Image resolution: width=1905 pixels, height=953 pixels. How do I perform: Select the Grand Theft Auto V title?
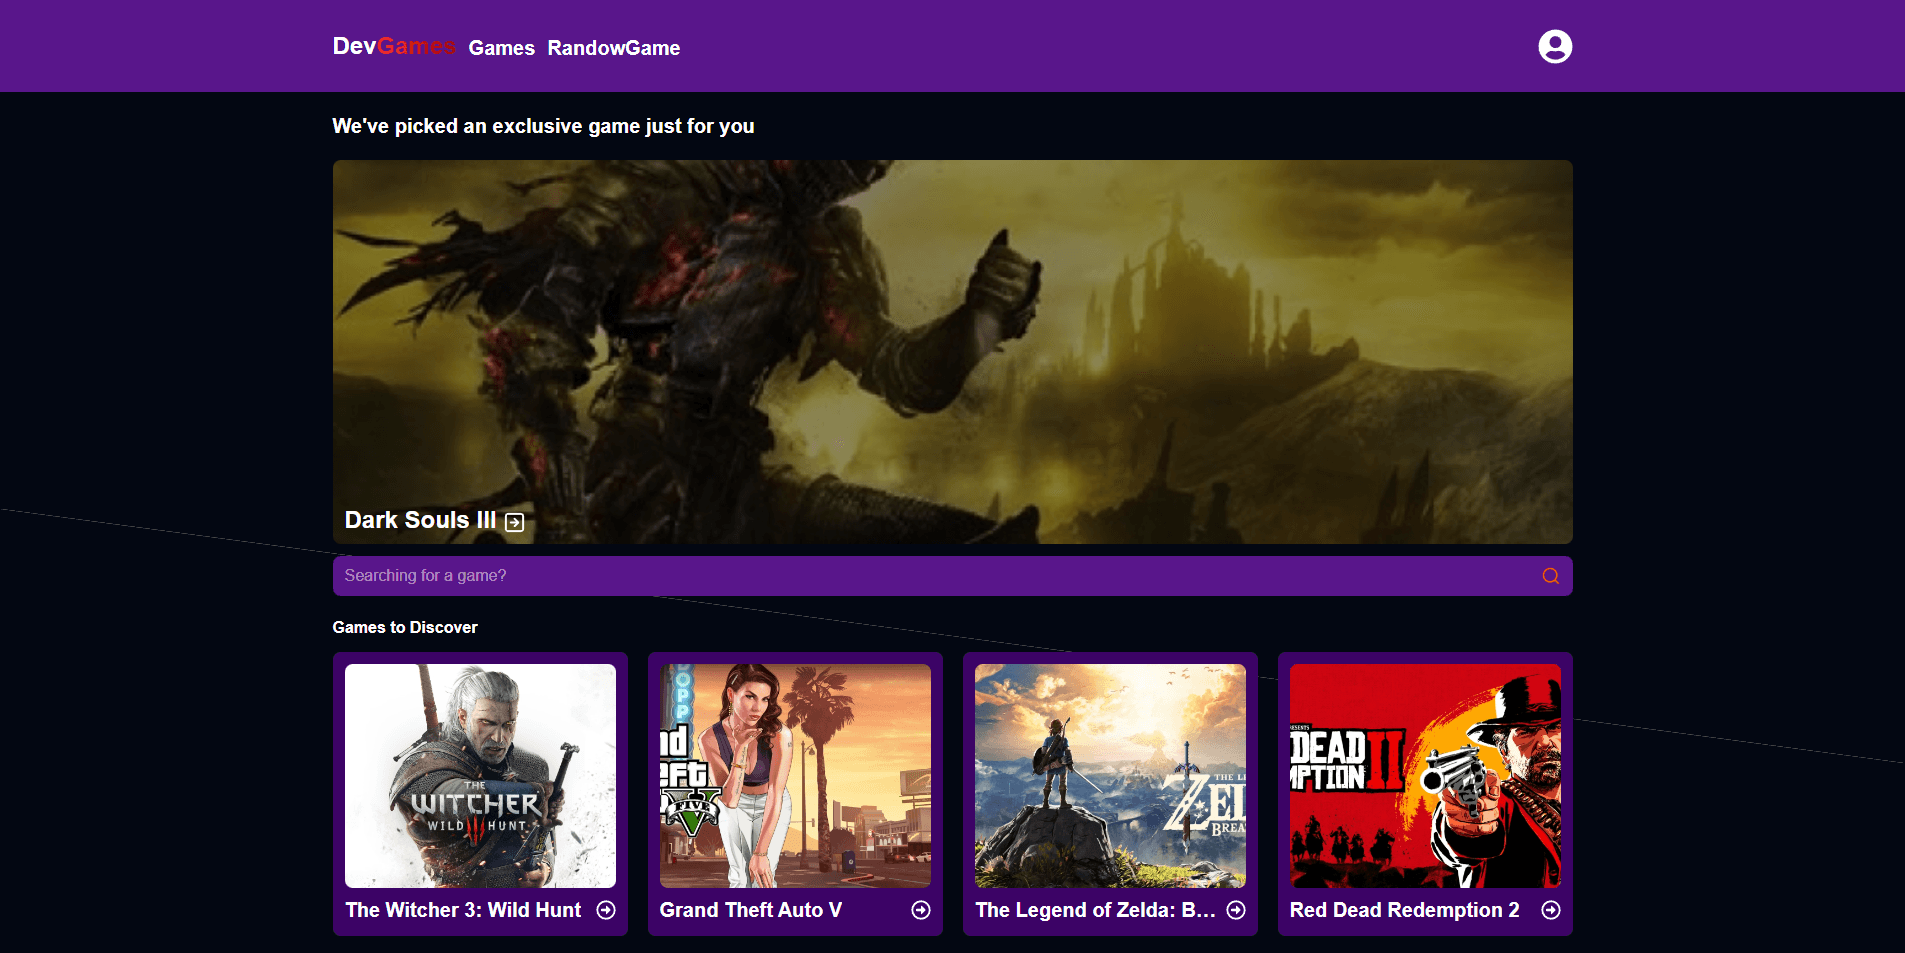[750, 910]
